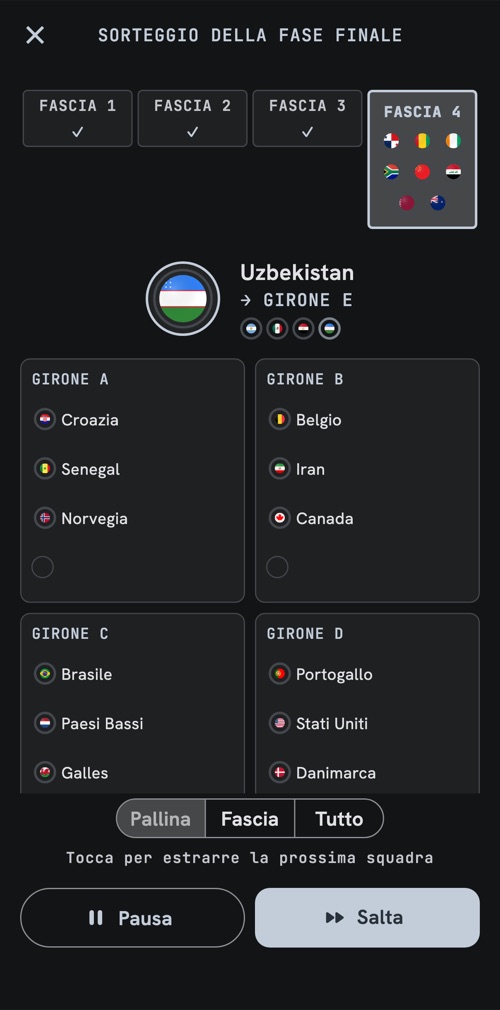Tap the large Uzbekistan flag ball
Viewport: 500px width, 1010px height.
click(183, 299)
